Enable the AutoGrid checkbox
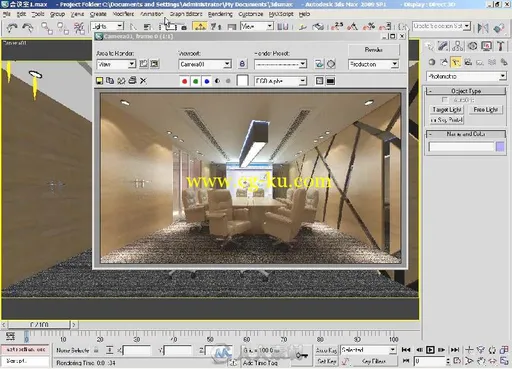This screenshot has width=512, height=369. coord(444,100)
